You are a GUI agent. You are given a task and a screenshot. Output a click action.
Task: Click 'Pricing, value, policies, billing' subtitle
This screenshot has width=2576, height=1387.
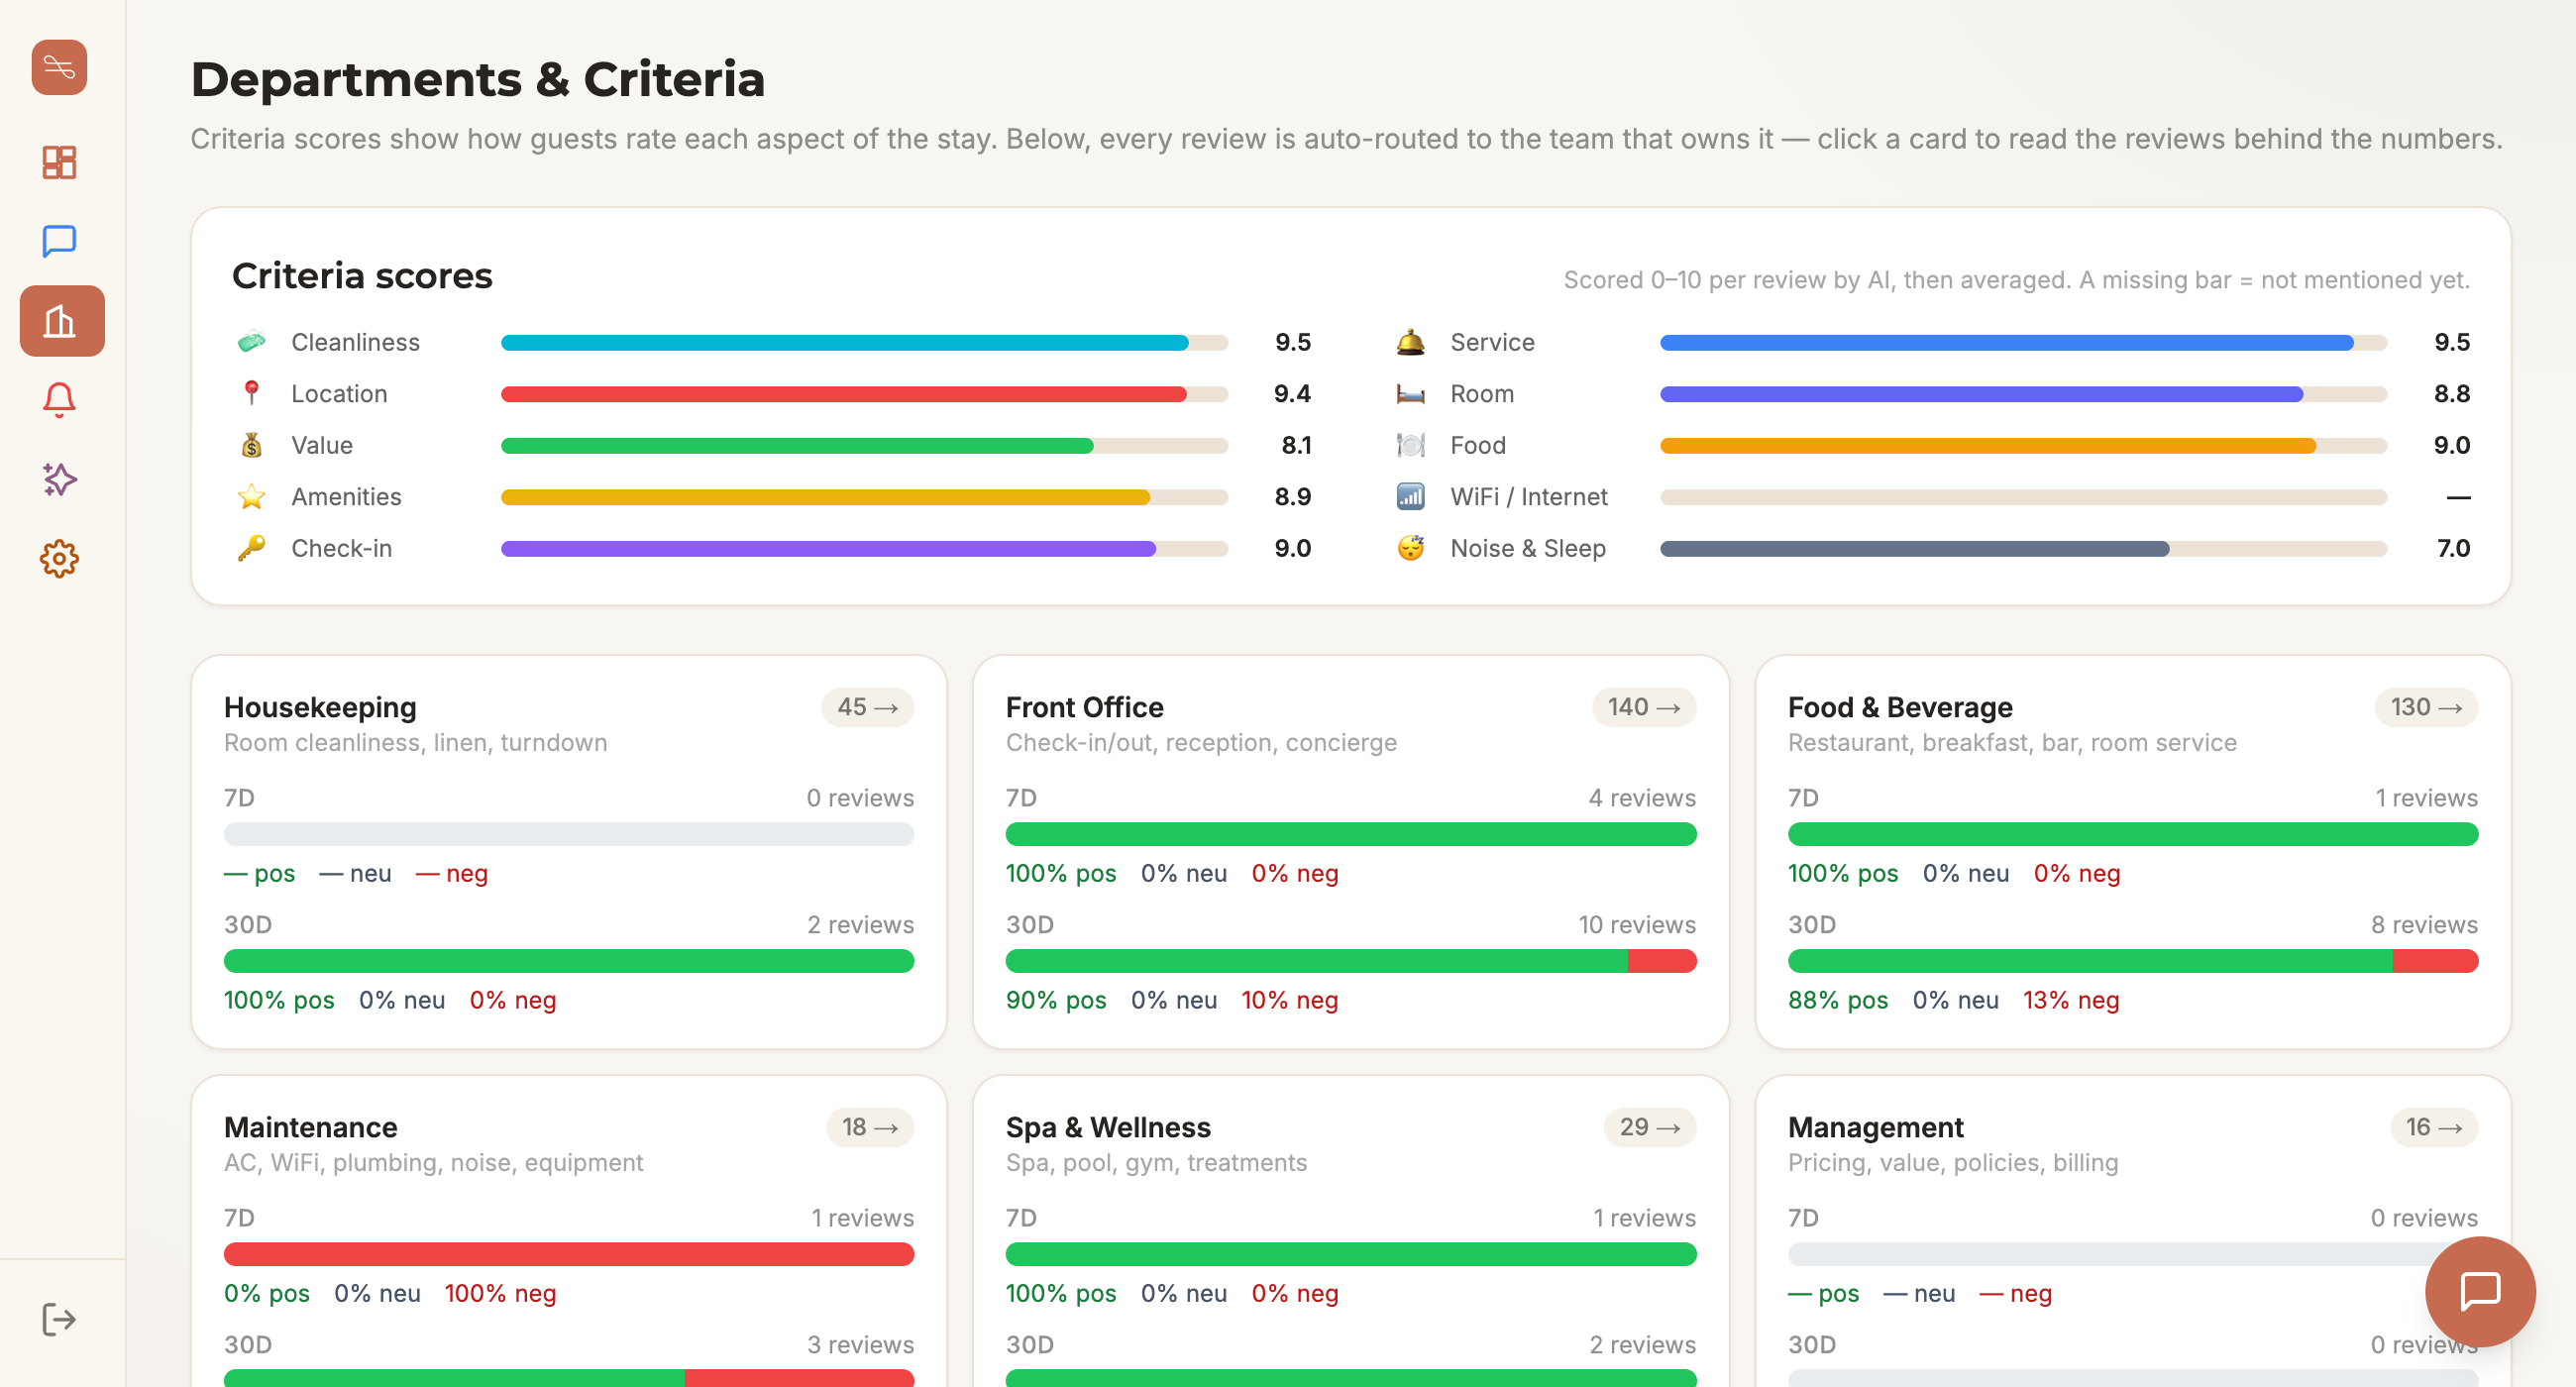[x=1953, y=1162]
